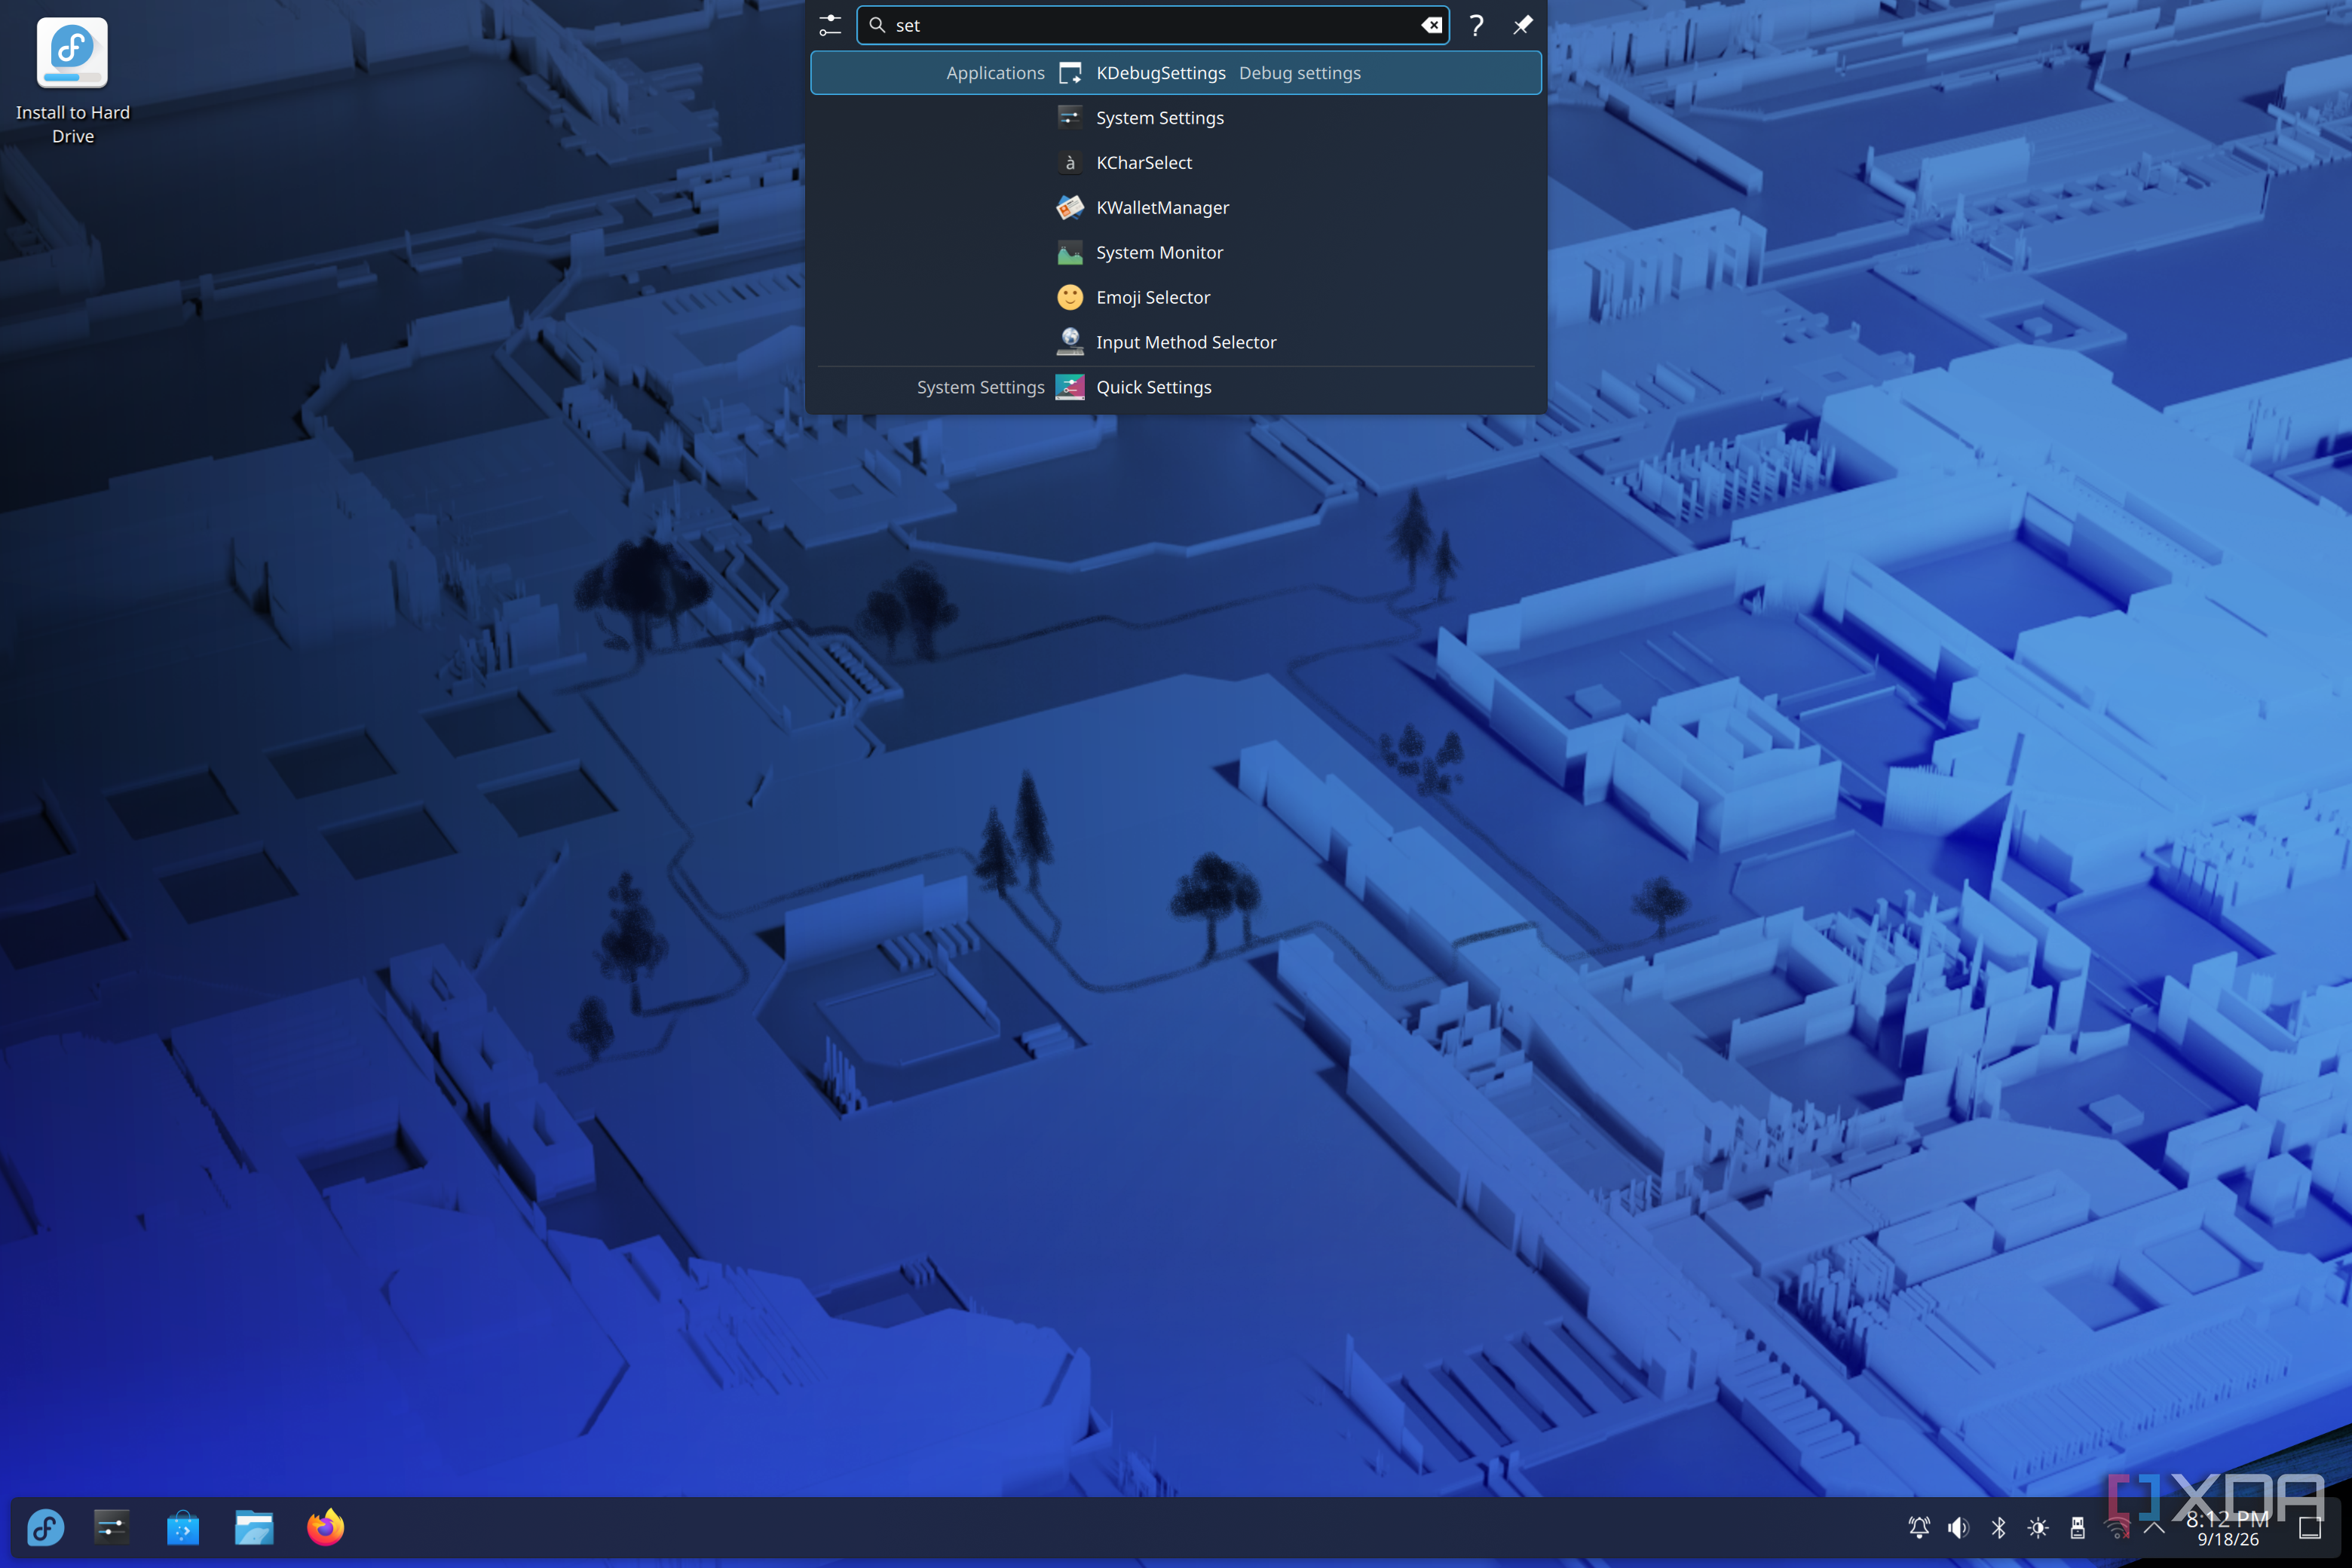Open notifications bell in system tray

pyautogui.click(x=1919, y=1527)
